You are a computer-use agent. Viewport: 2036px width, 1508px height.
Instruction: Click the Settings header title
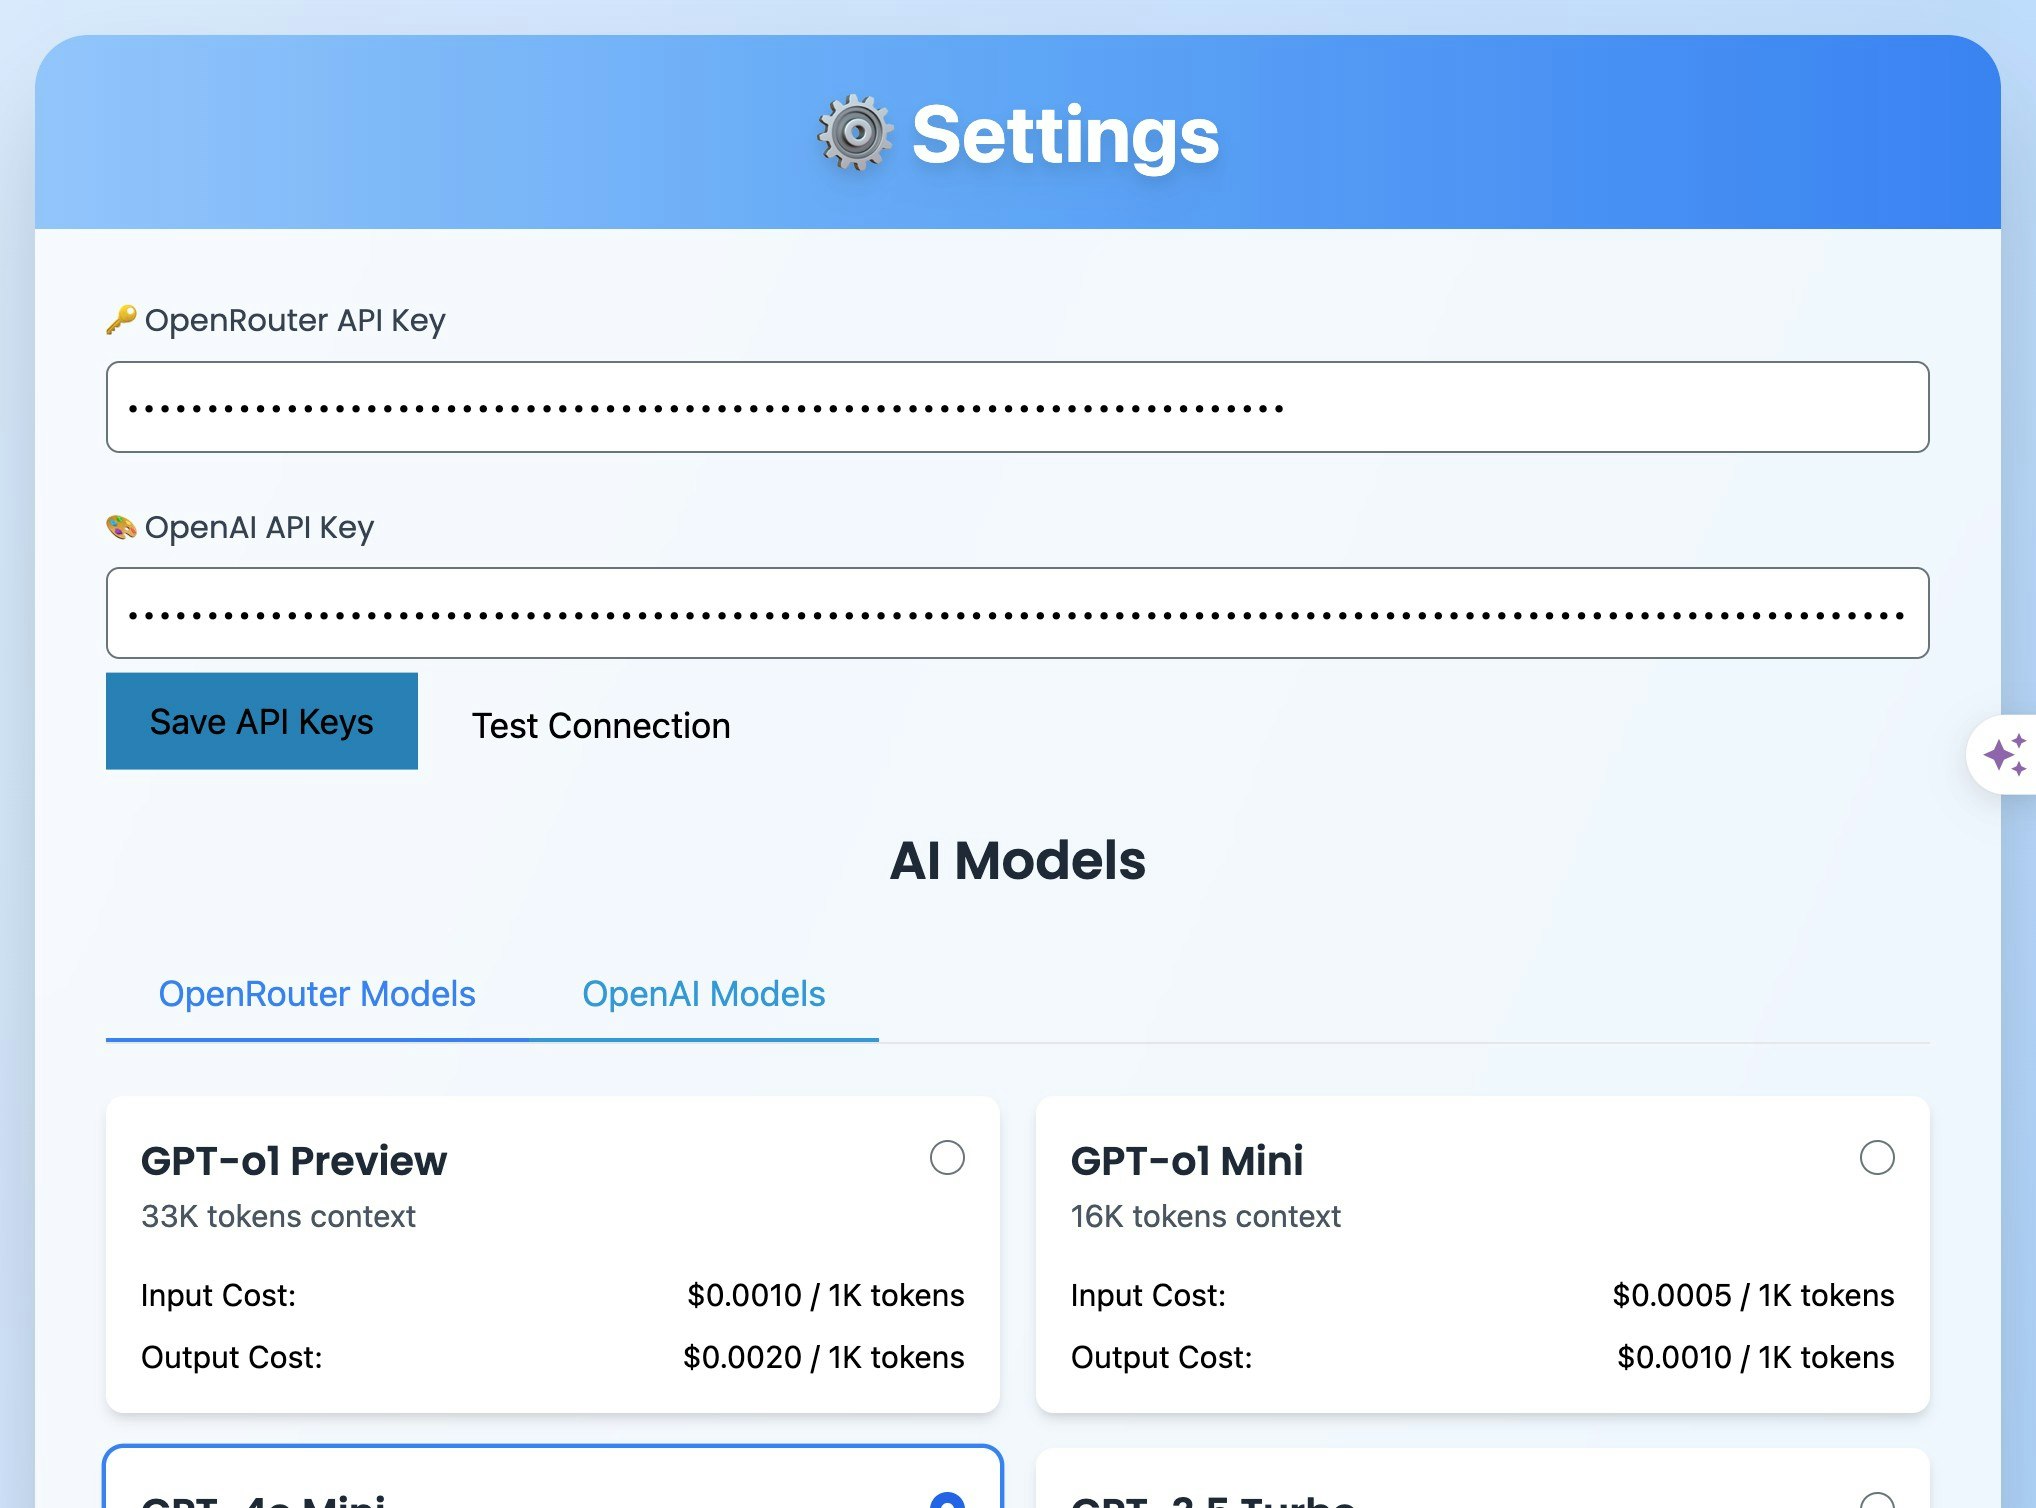pos(1065,135)
